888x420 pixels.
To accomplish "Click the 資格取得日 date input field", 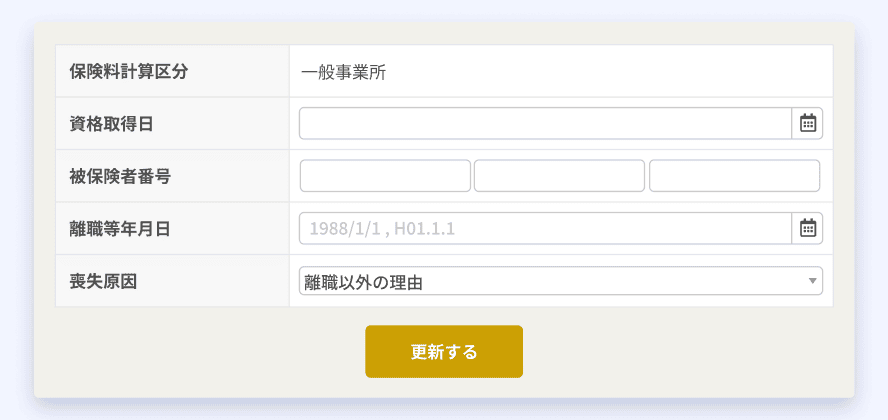I will point(545,123).
